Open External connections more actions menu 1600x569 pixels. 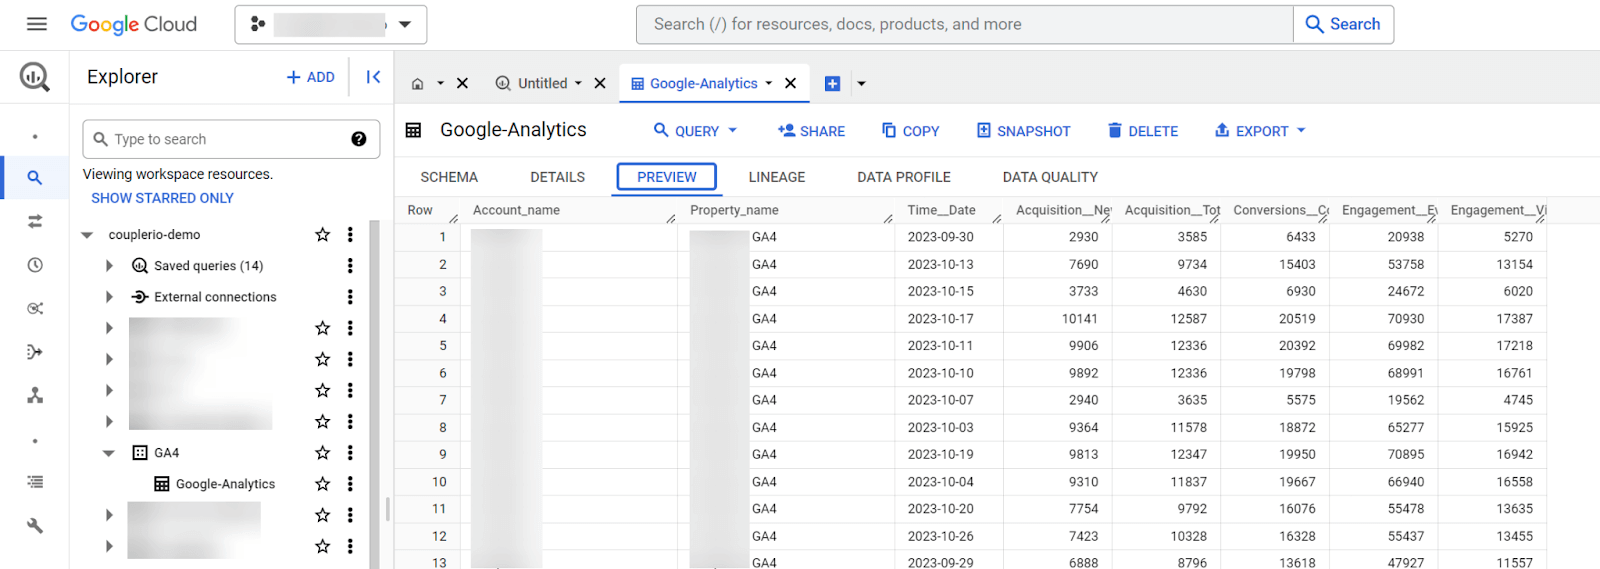point(350,297)
